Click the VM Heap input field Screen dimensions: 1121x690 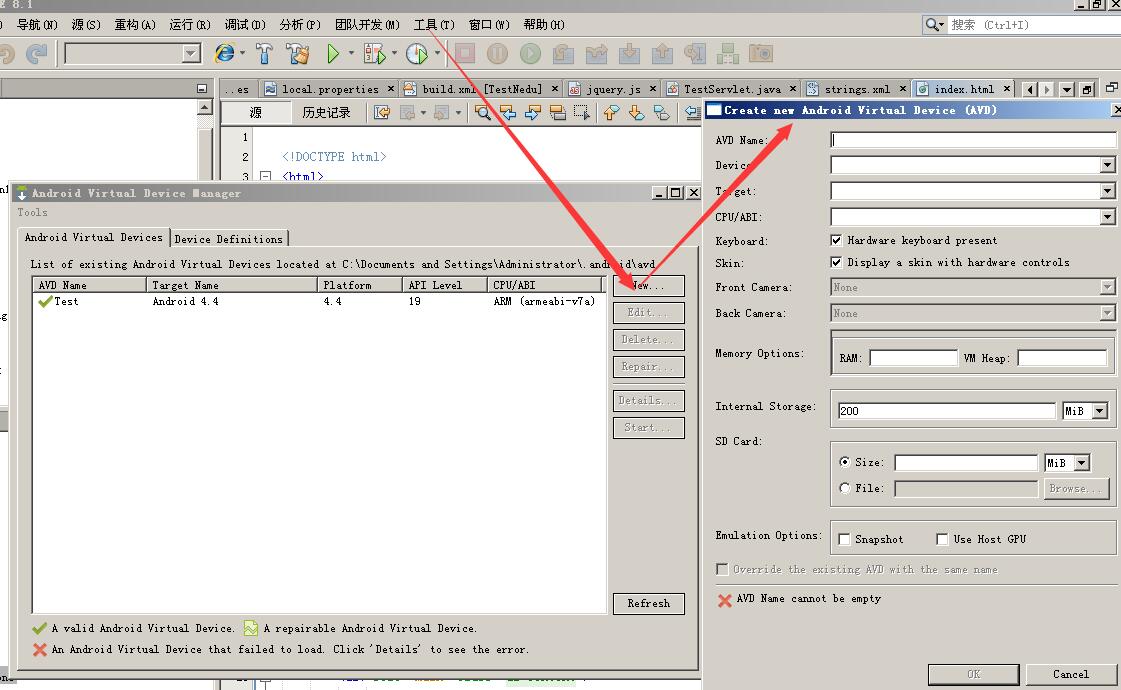(1062, 358)
